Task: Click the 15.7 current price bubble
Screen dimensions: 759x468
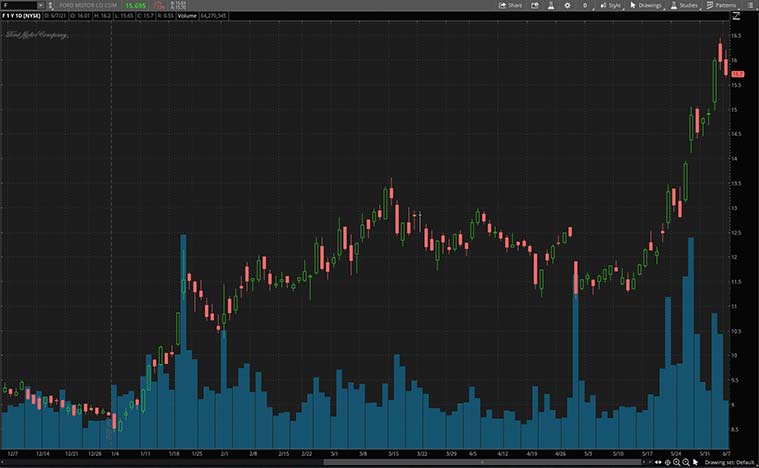Action: 738,74
